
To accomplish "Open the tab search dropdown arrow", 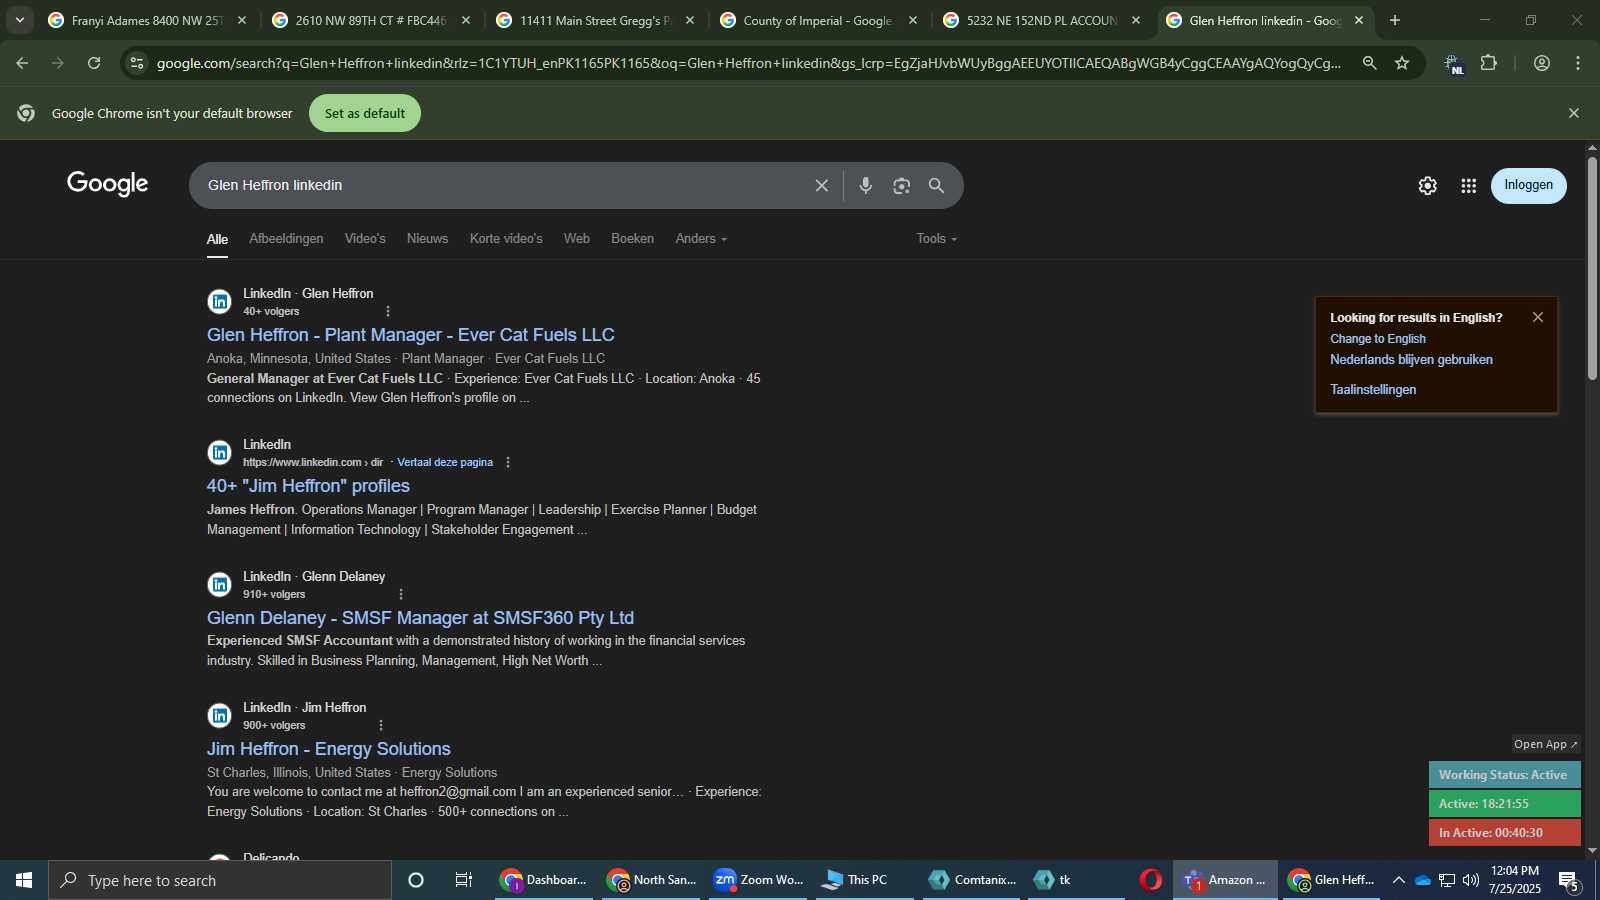I will click(19, 20).
